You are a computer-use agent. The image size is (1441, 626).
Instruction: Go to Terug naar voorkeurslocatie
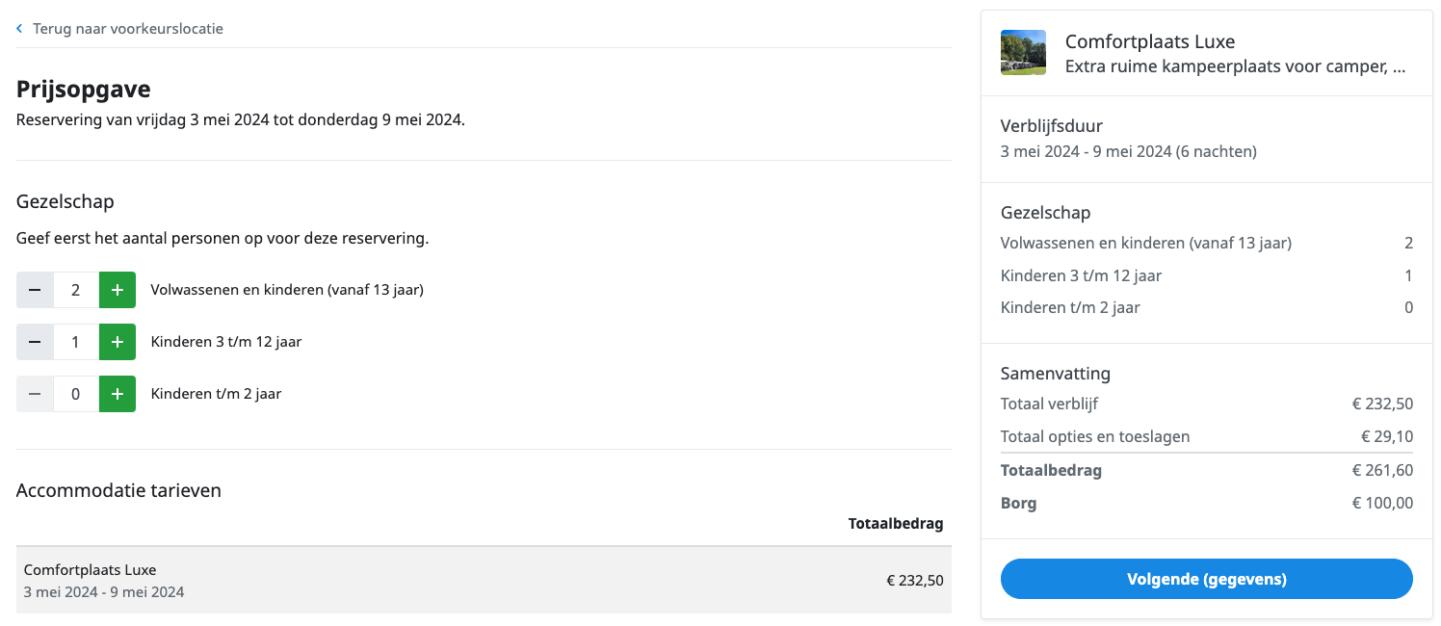[x=127, y=29]
